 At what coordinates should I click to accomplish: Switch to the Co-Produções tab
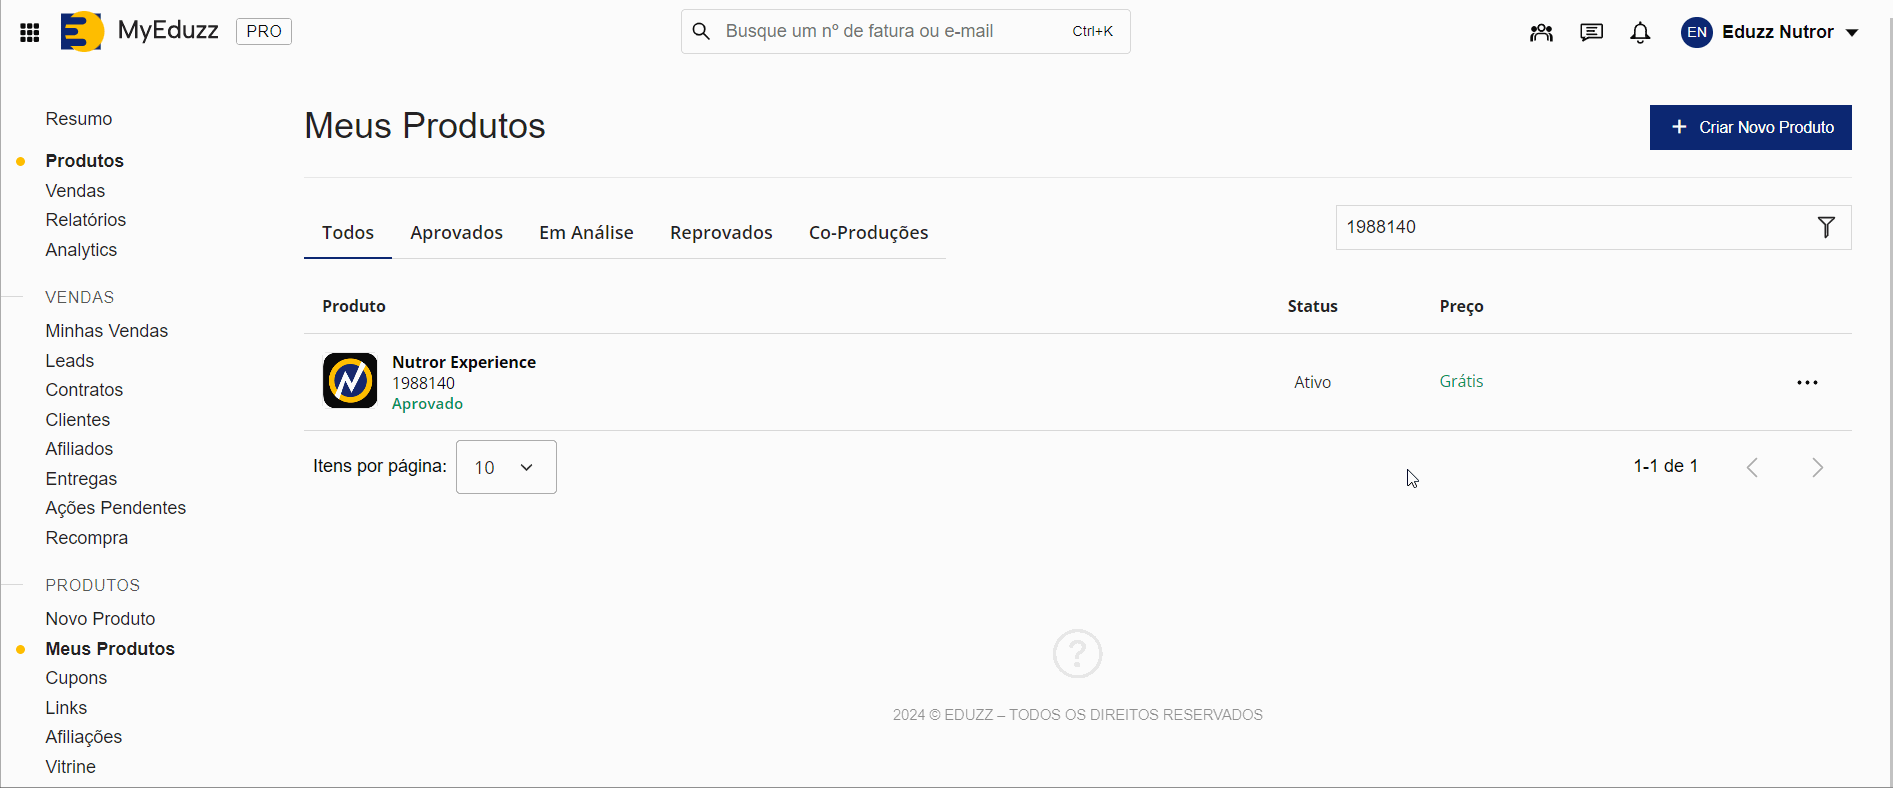(x=868, y=233)
